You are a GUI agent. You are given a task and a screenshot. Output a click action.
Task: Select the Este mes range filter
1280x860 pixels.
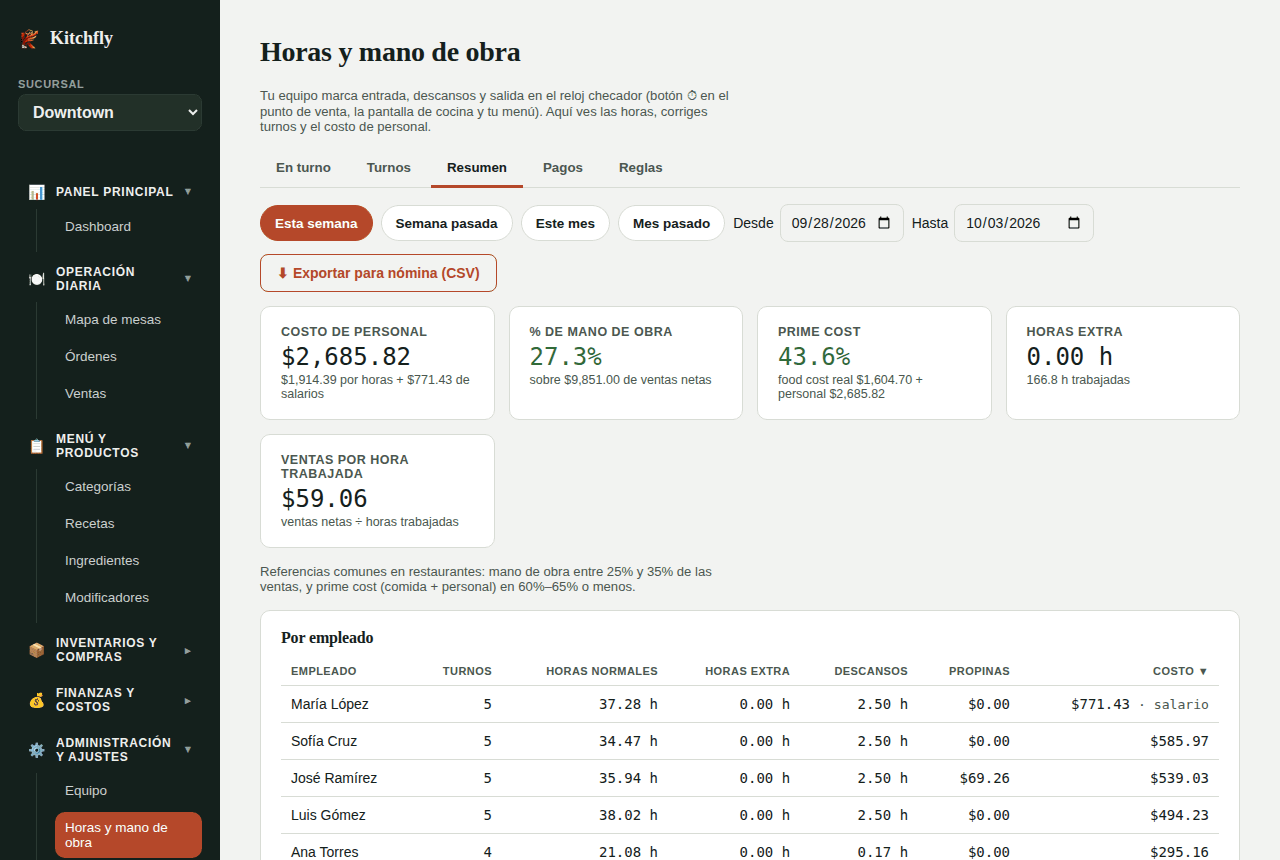point(565,223)
